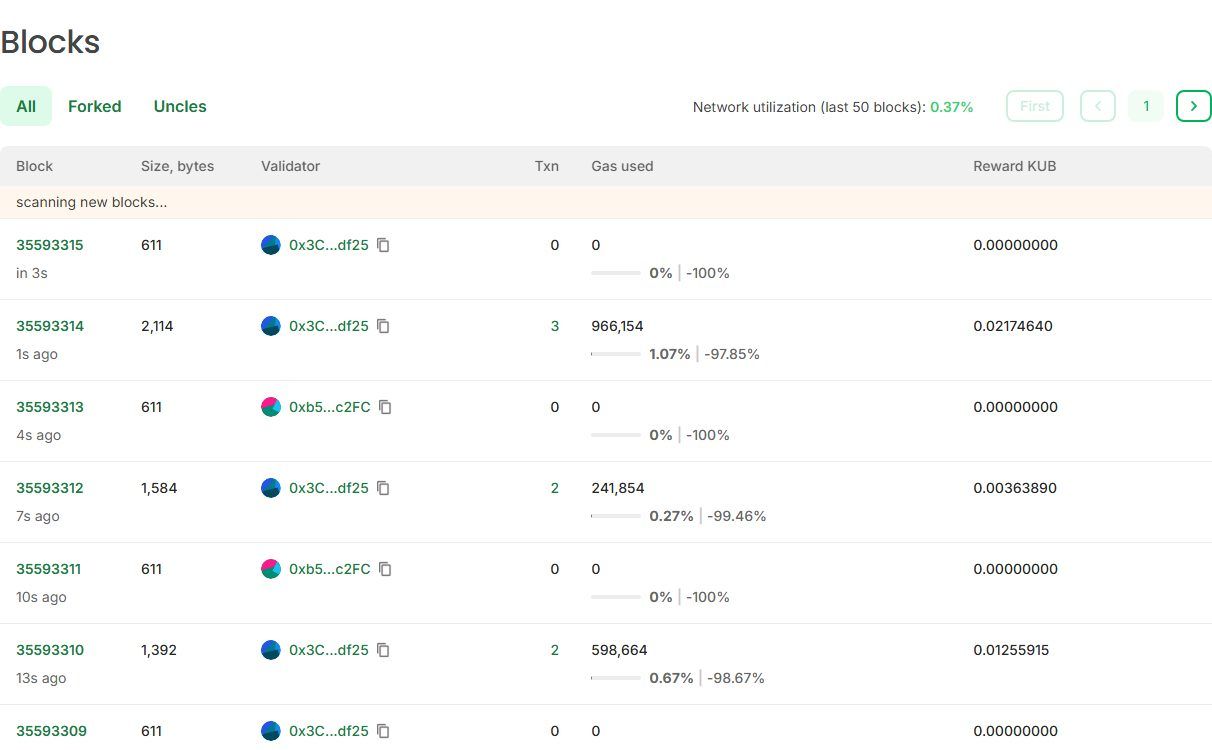Image resolution: width=1212 pixels, height=750 pixels.
Task: Click gas used value 966,154
Action: (618, 326)
